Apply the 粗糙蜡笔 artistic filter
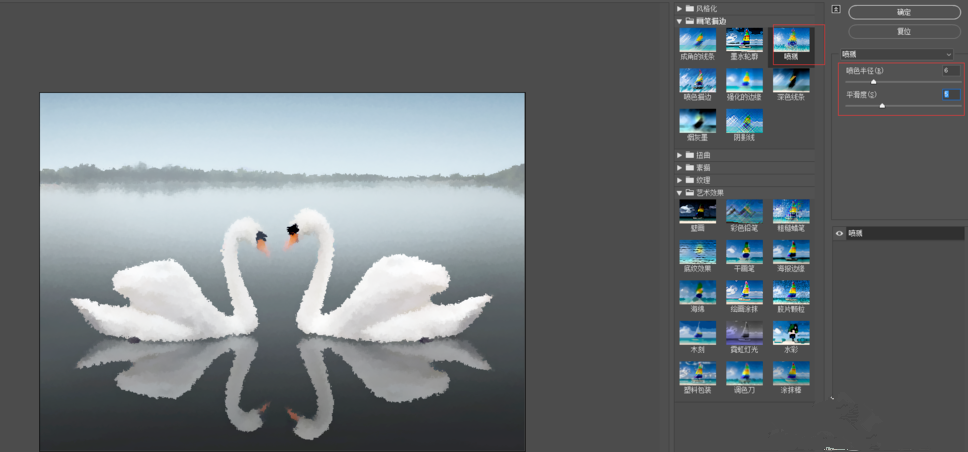Image resolution: width=968 pixels, height=452 pixels. 791,211
